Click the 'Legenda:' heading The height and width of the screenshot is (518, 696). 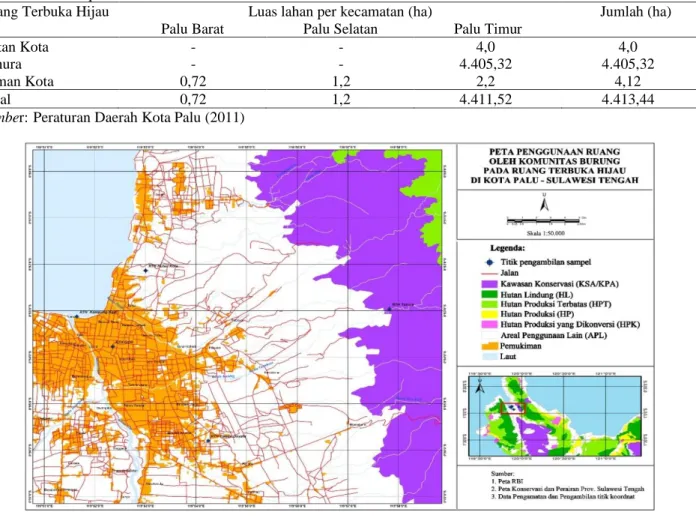point(507,248)
